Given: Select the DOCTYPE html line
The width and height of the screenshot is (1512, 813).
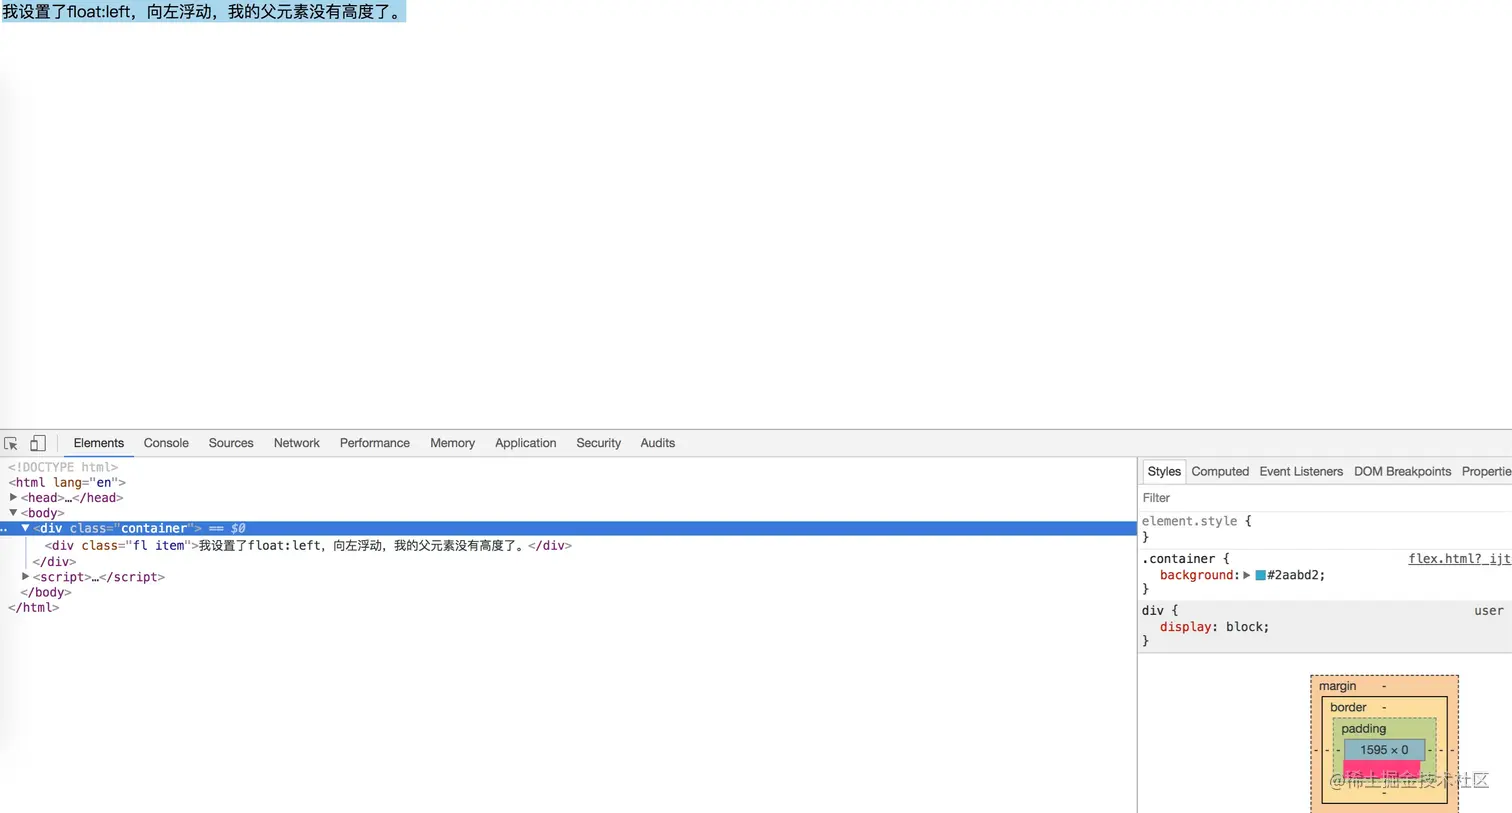Looking at the screenshot, I should pos(63,467).
